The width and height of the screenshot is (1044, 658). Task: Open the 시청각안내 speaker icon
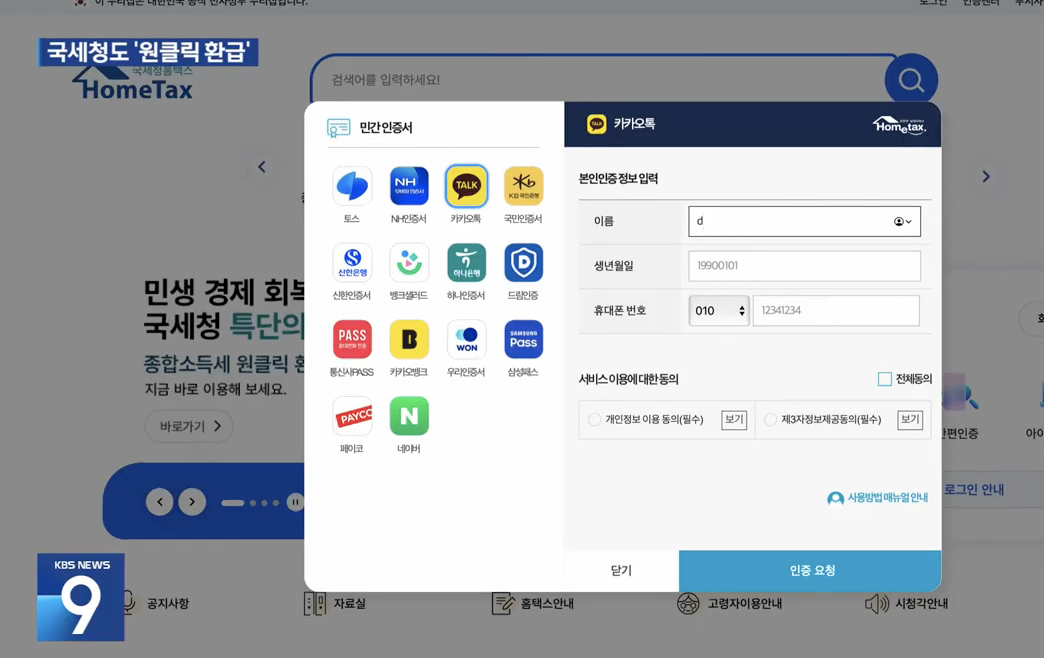(x=877, y=603)
